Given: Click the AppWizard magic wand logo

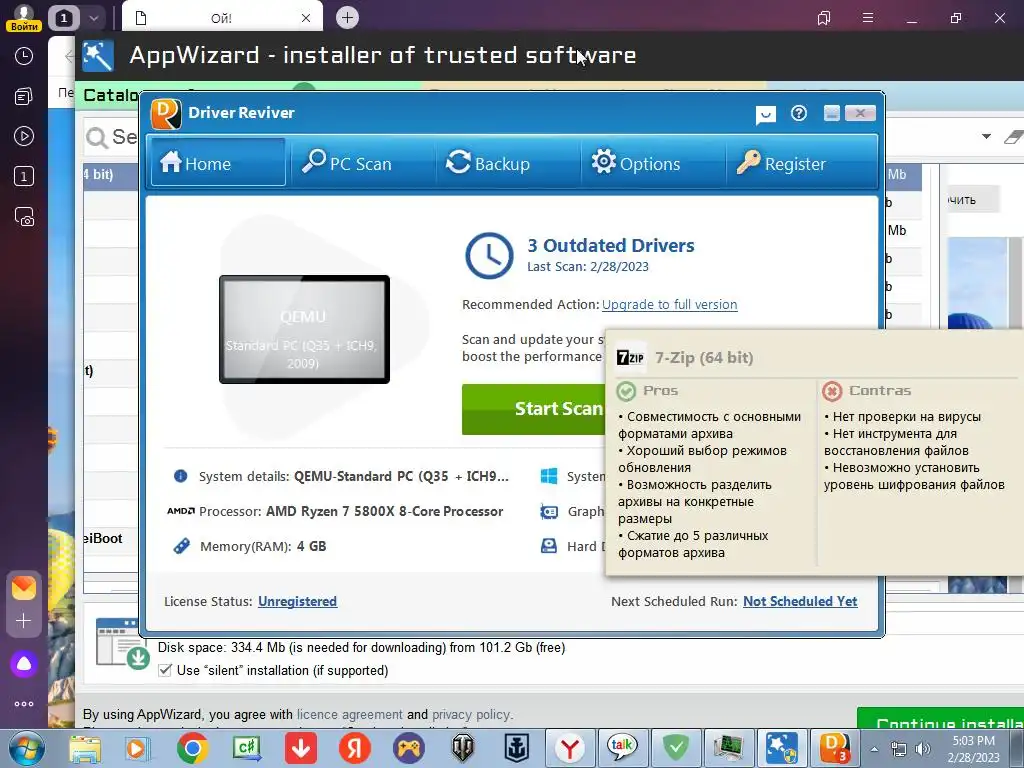Looking at the screenshot, I should pos(98,56).
